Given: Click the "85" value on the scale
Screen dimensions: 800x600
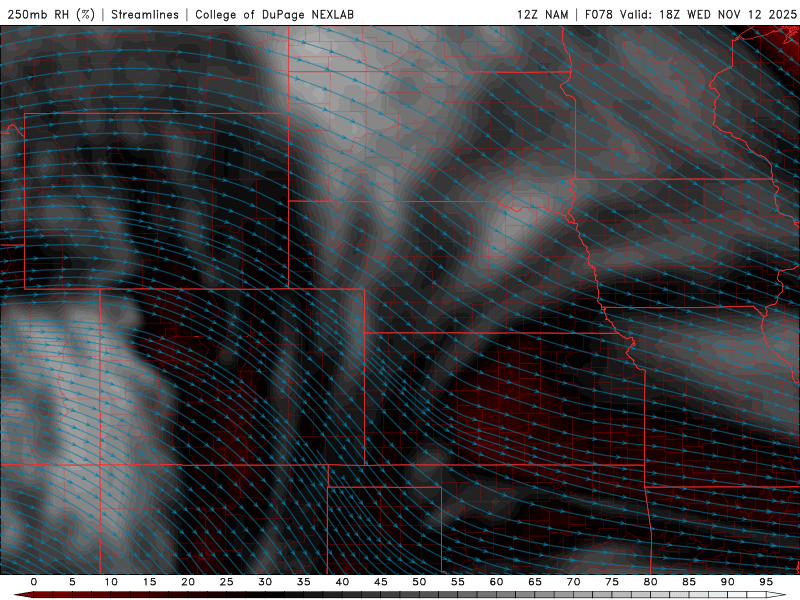Looking at the screenshot, I should click(x=689, y=582).
